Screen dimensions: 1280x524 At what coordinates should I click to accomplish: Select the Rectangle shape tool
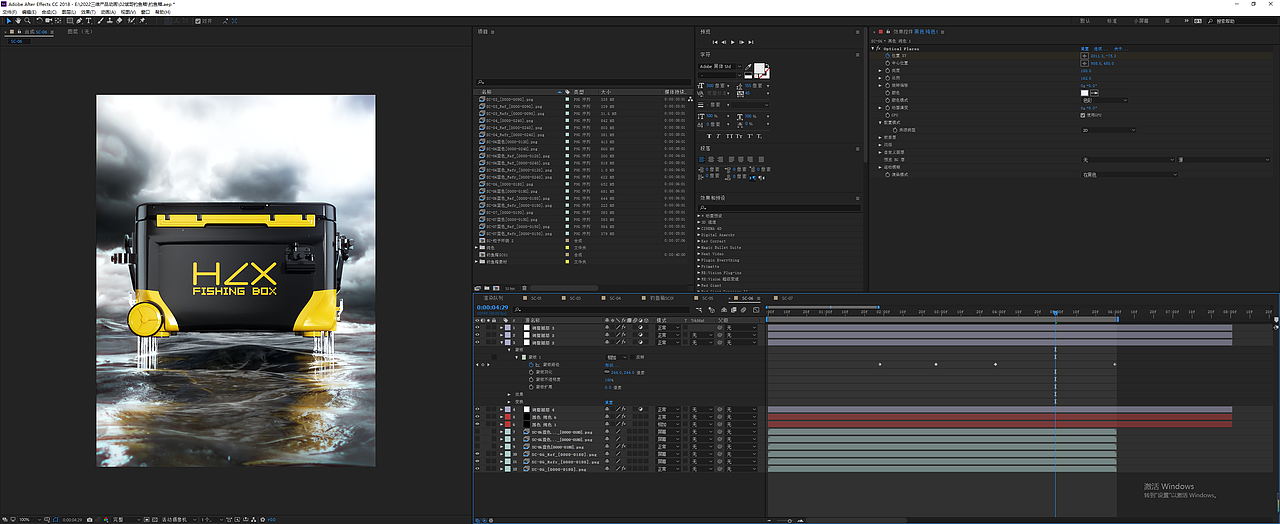[x=70, y=21]
